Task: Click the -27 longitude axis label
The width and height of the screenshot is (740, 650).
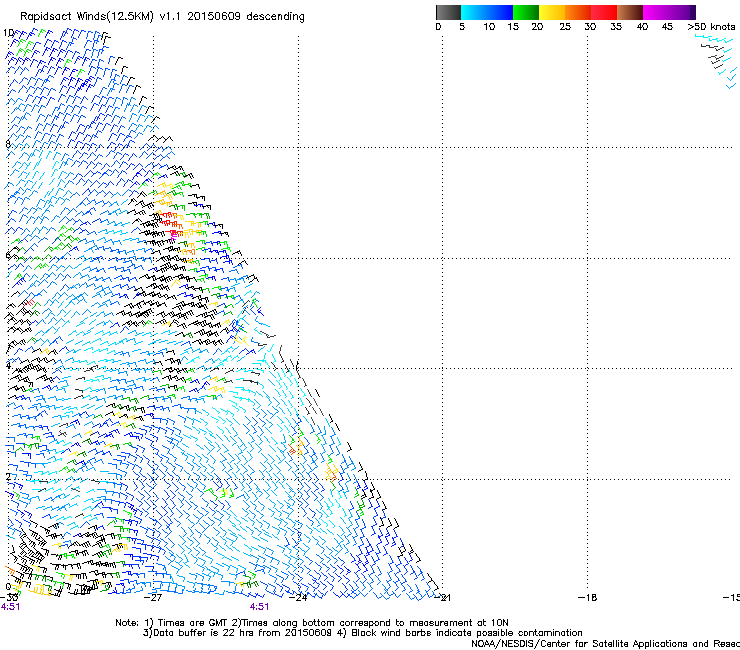Action: 153,598
